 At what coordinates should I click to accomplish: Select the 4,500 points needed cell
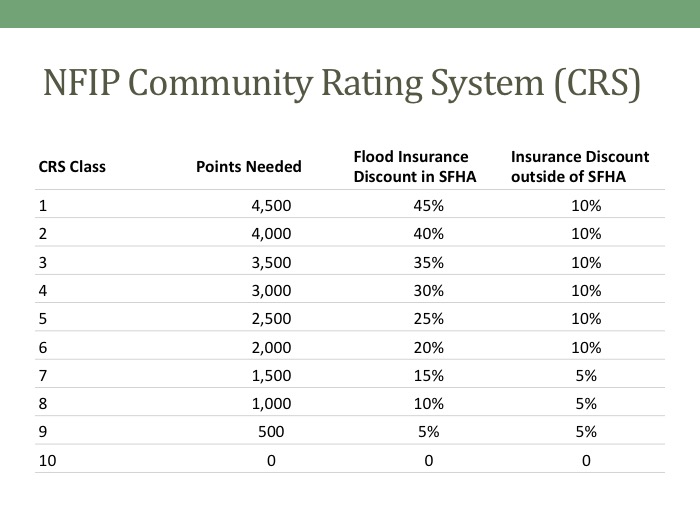pyautogui.click(x=270, y=207)
